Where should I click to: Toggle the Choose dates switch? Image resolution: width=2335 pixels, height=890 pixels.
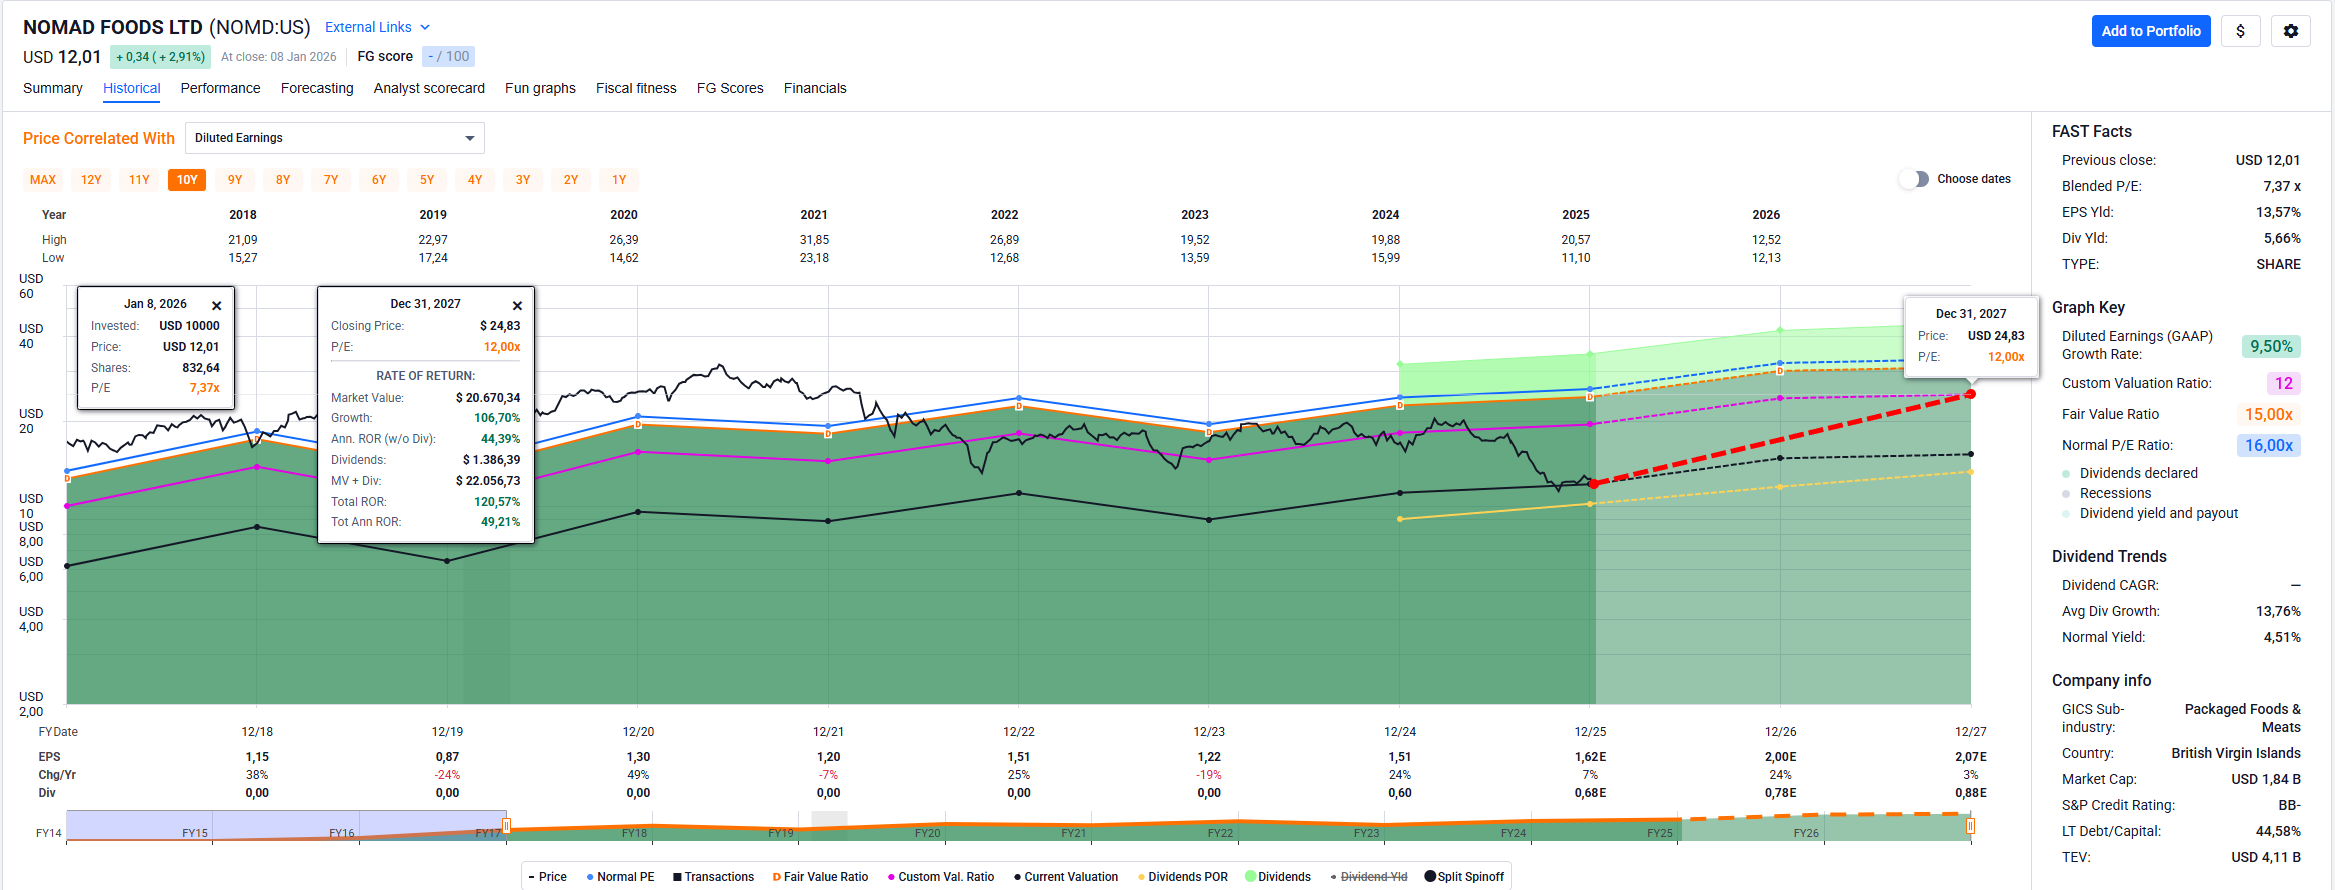click(1913, 179)
